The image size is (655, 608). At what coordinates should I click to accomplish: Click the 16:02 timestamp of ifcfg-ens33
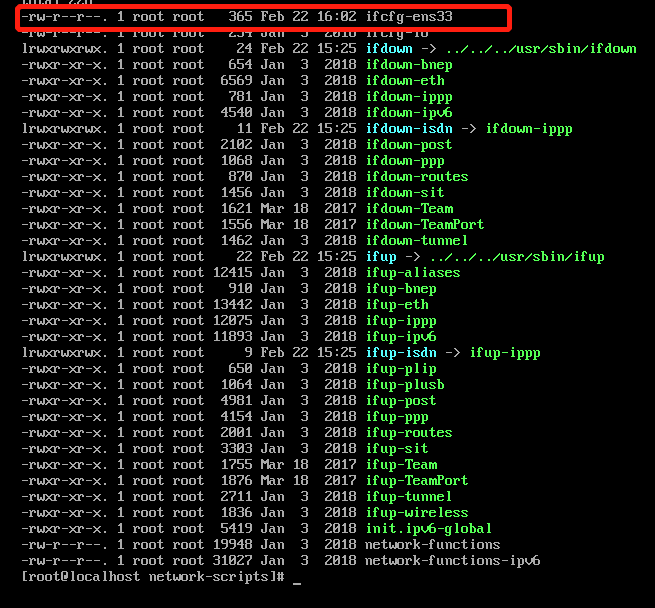click(x=337, y=17)
